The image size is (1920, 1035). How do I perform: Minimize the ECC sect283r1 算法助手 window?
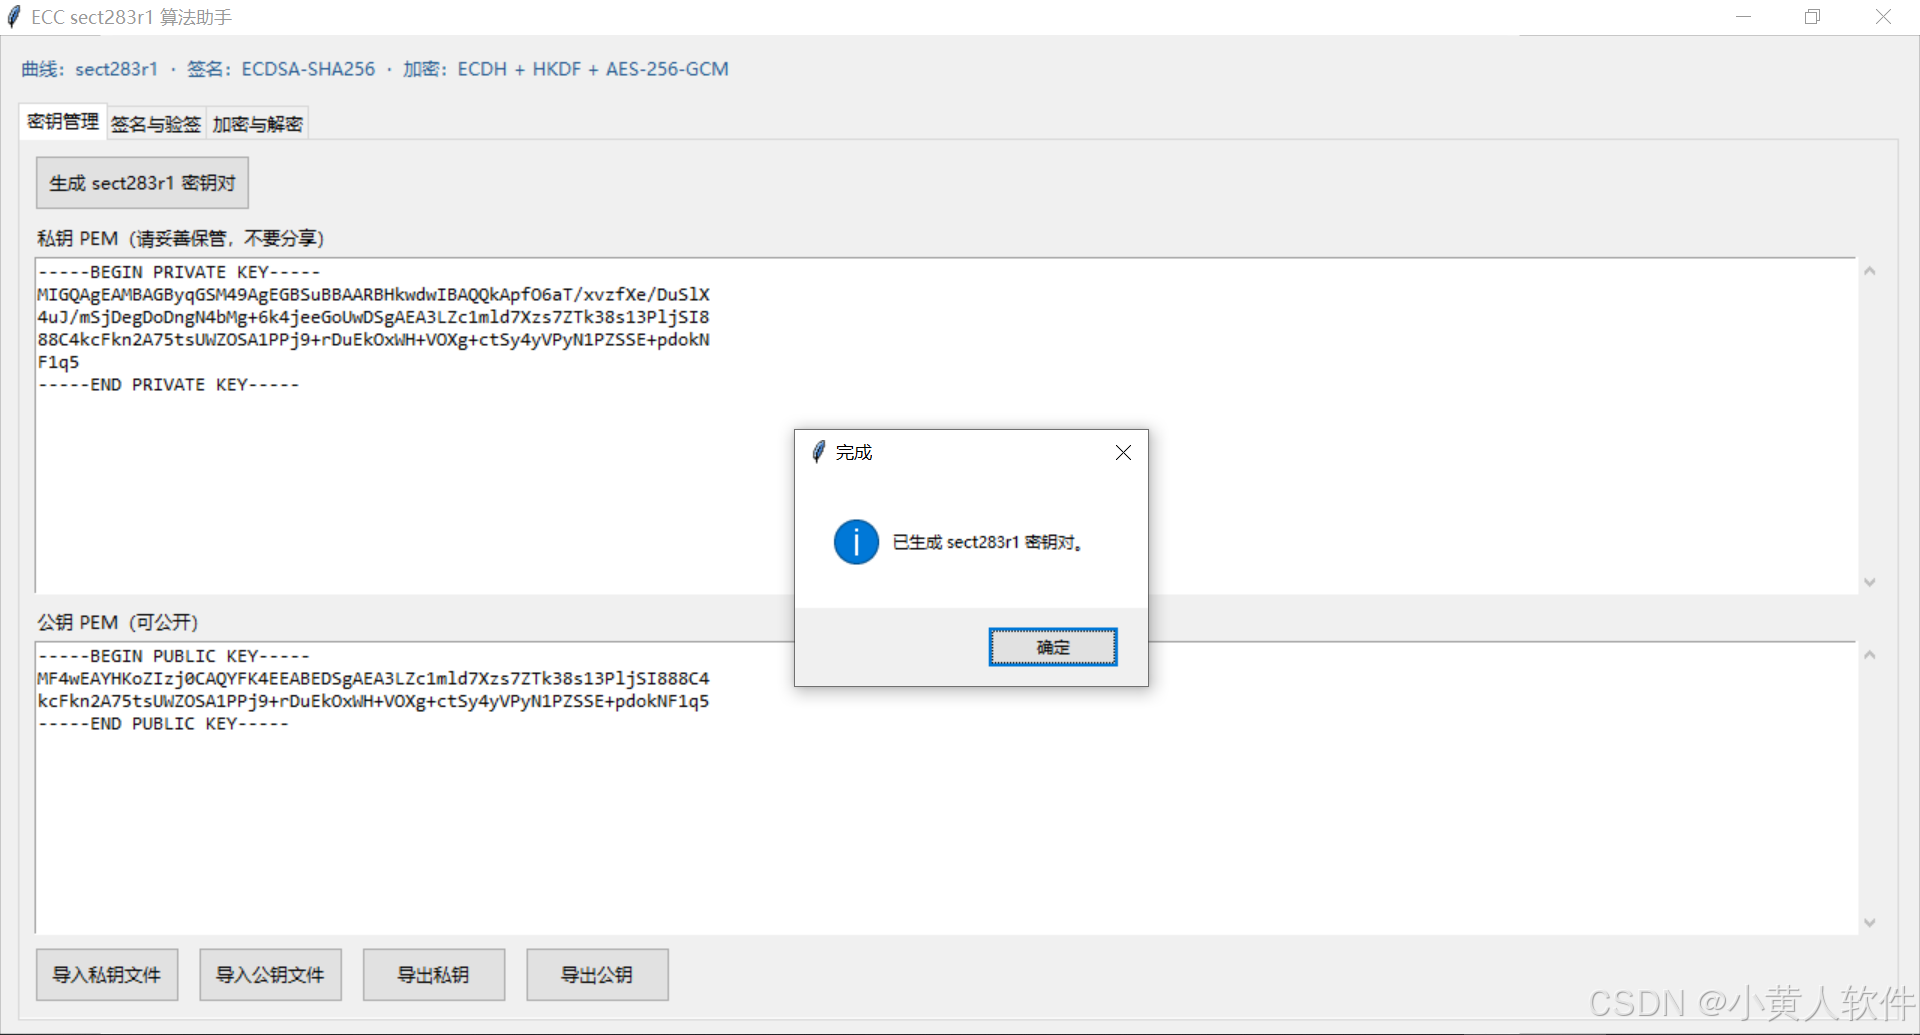pyautogui.click(x=1743, y=17)
